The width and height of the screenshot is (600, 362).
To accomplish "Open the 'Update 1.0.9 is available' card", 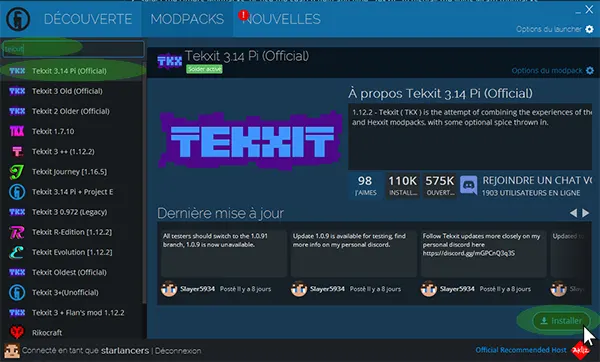I will click(354, 253).
